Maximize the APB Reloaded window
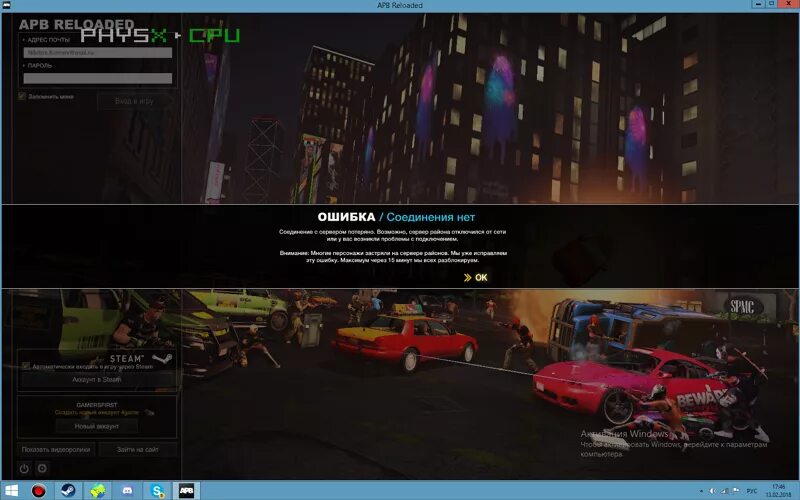 (771, 4)
